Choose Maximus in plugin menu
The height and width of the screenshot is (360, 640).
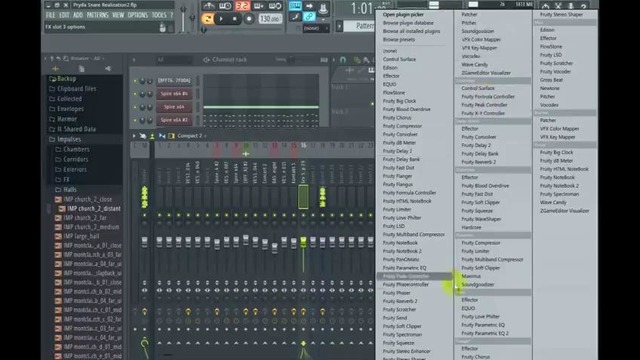click(x=471, y=276)
